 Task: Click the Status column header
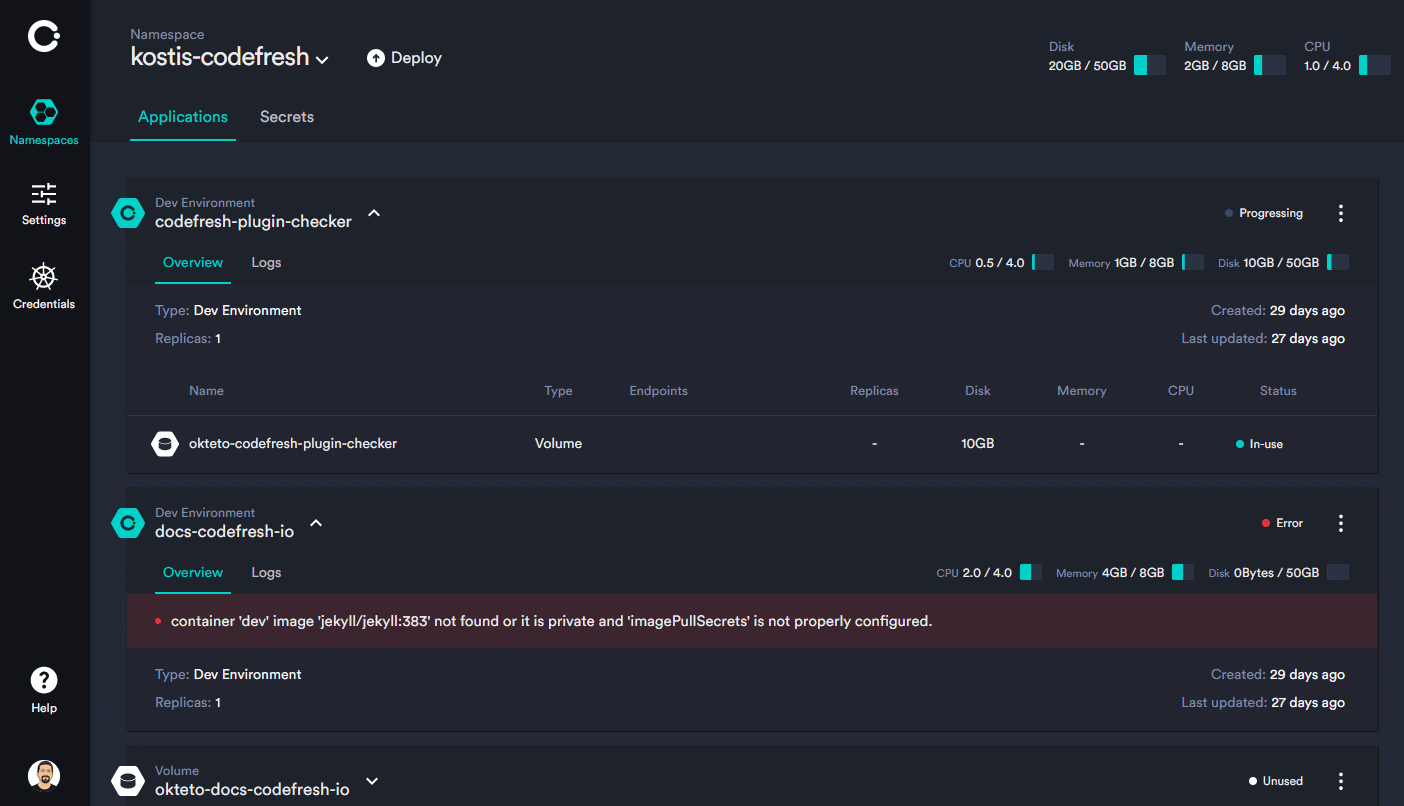[x=1278, y=391]
